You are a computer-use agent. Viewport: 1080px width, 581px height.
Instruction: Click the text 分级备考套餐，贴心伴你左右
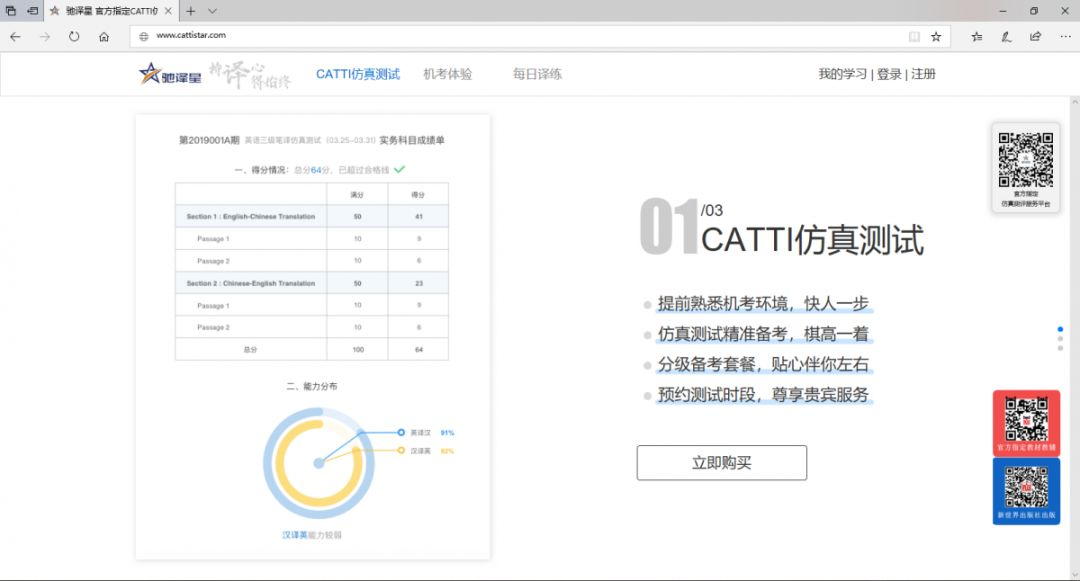(763, 364)
